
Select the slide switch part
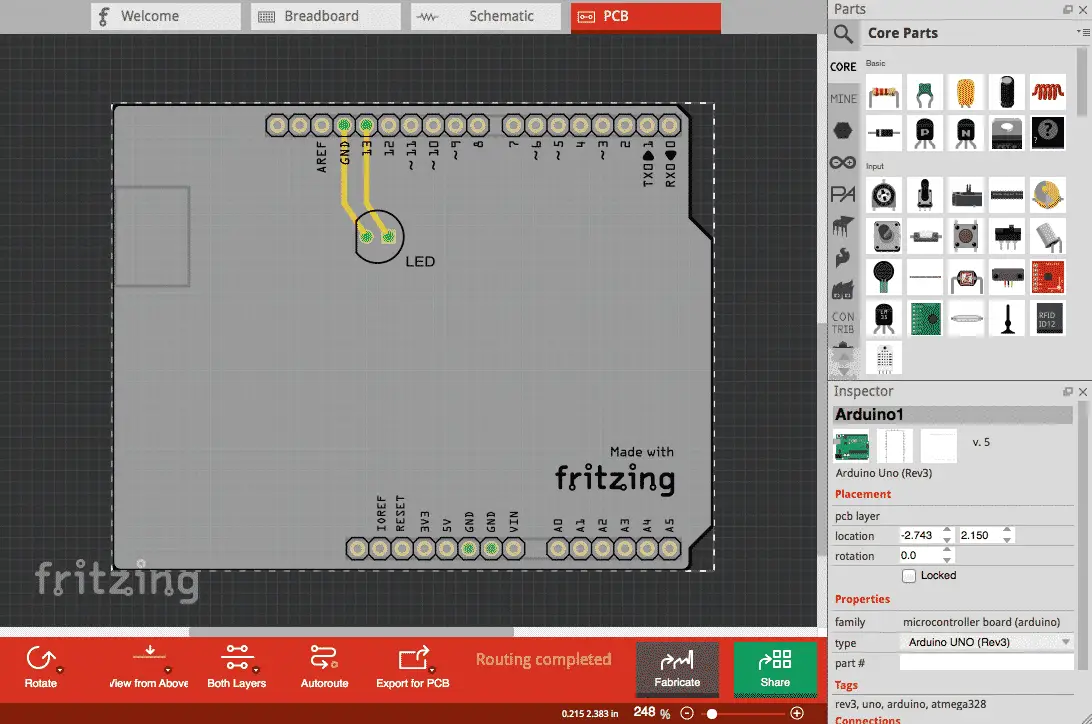pyautogui.click(x=1007, y=237)
